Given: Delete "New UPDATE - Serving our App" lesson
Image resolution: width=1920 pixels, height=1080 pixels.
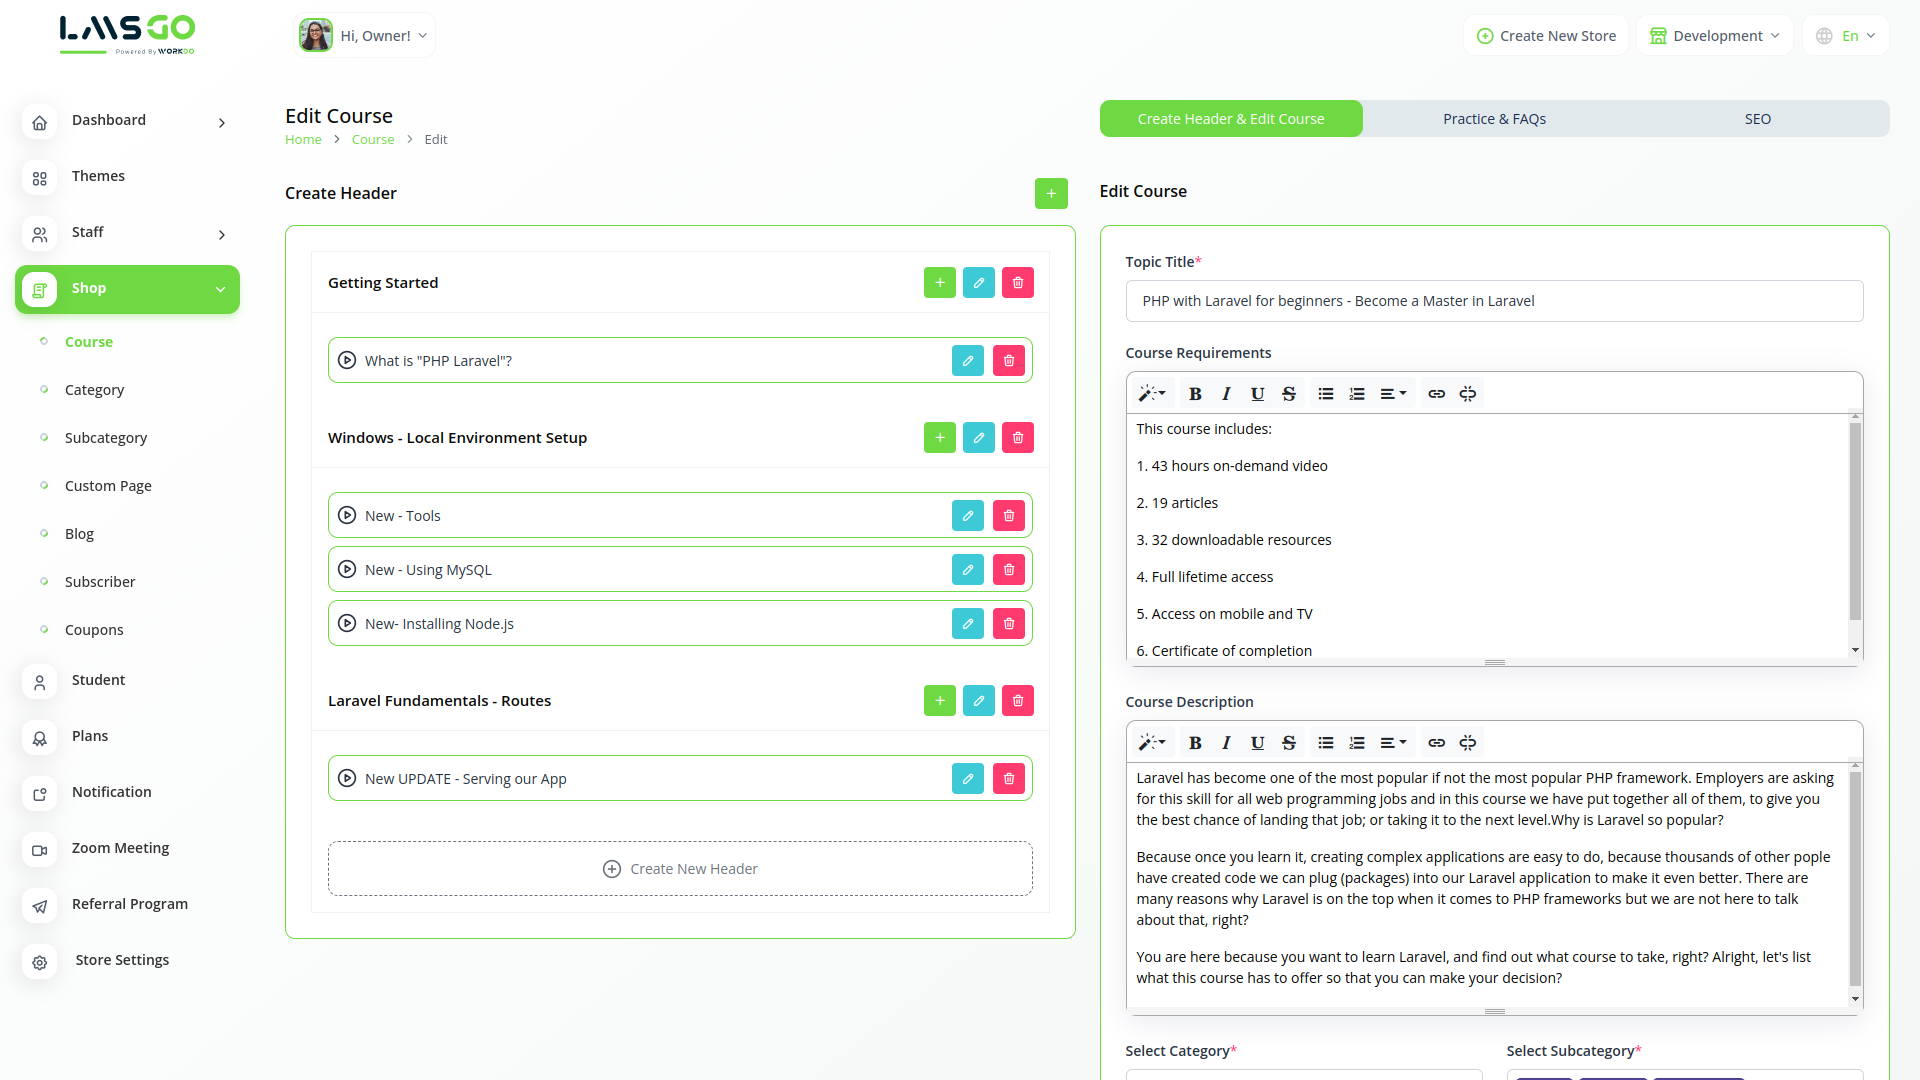Looking at the screenshot, I should [1008, 779].
